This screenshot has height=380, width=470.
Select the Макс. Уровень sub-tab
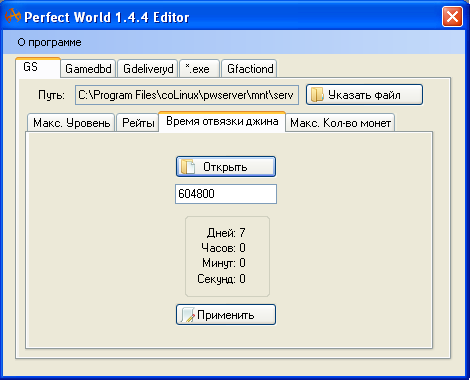[x=71, y=123]
